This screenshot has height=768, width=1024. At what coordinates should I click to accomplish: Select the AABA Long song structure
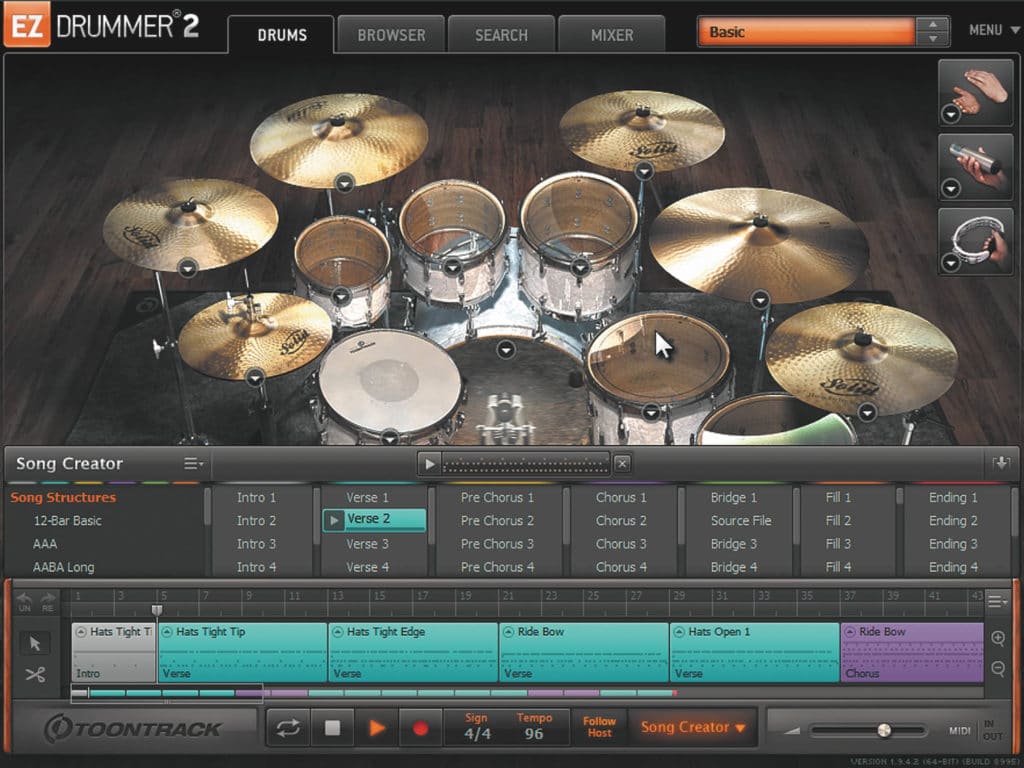[63, 567]
